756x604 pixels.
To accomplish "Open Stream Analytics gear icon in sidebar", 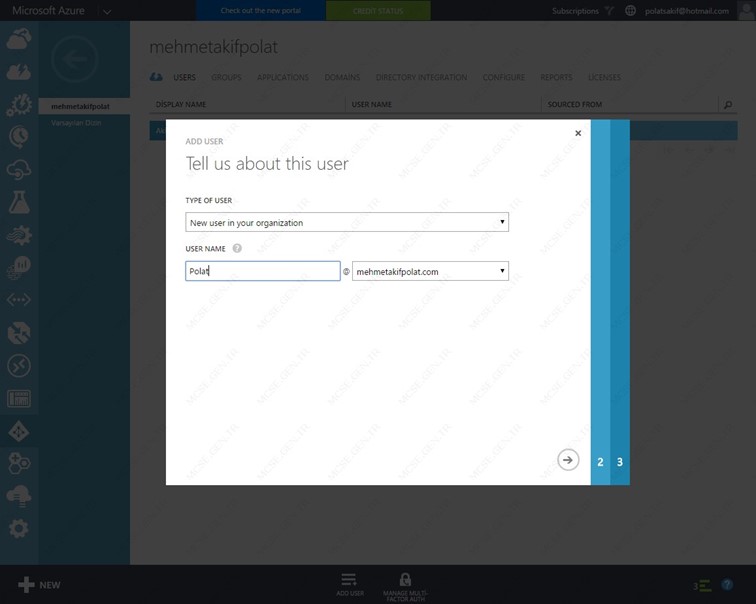I will [x=19, y=235].
